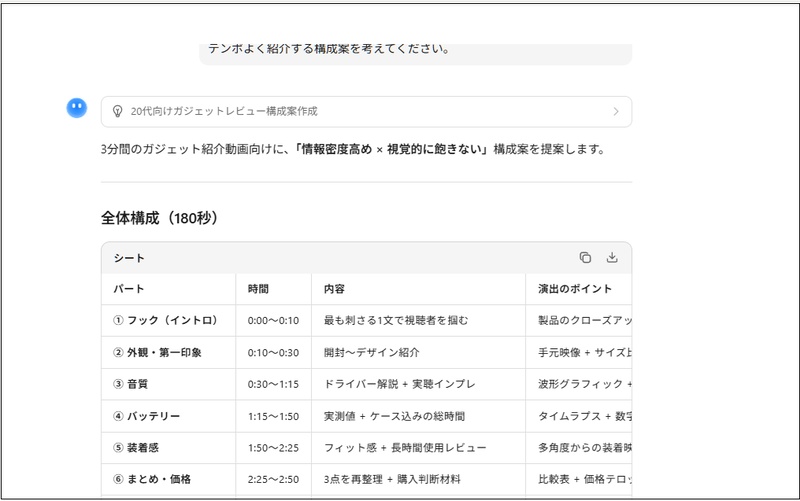Click the 多角度からの装着映 cell
The width and height of the screenshot is (800, 501).
579,448
